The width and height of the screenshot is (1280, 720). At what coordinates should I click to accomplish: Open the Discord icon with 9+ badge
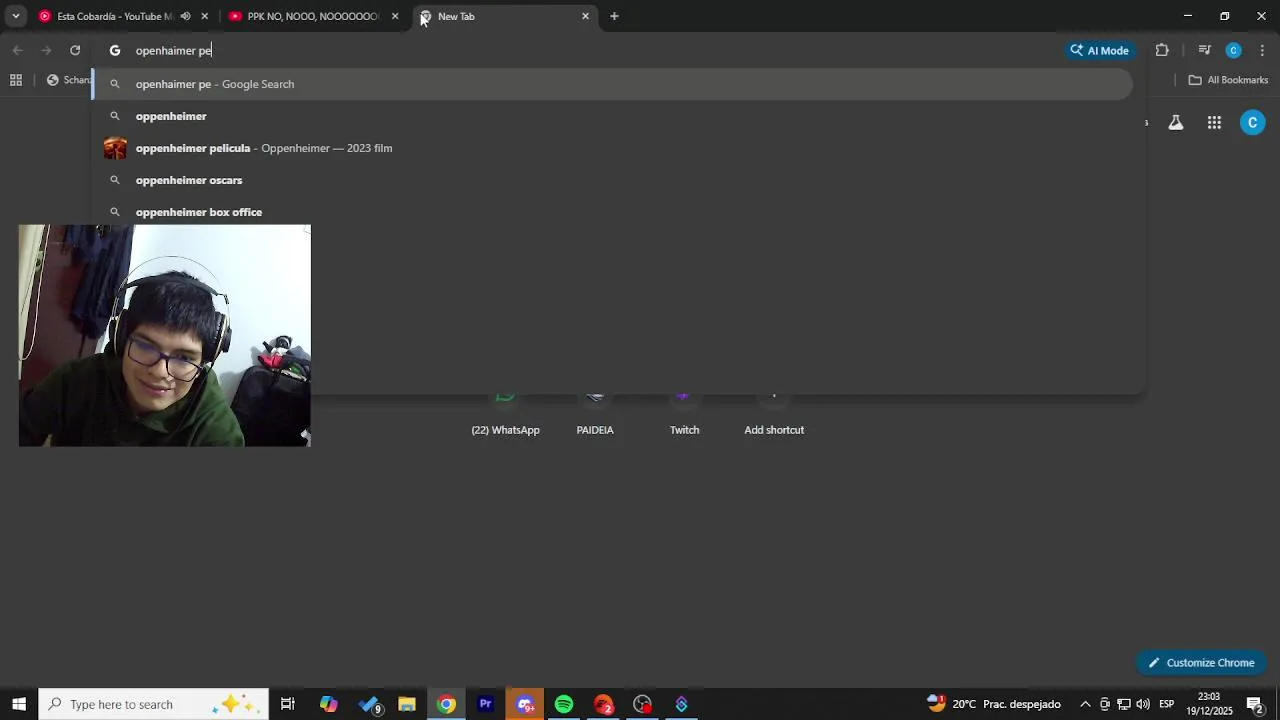[x=525, y=704]
